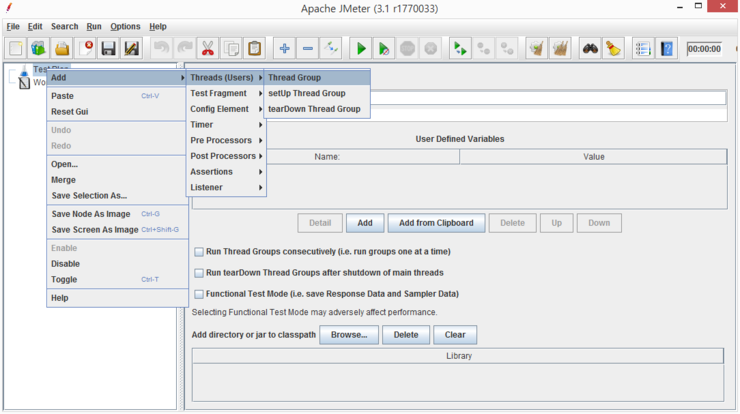Click the Copy toolbar icon
This screenshot has width=740, height=414.
231,49
